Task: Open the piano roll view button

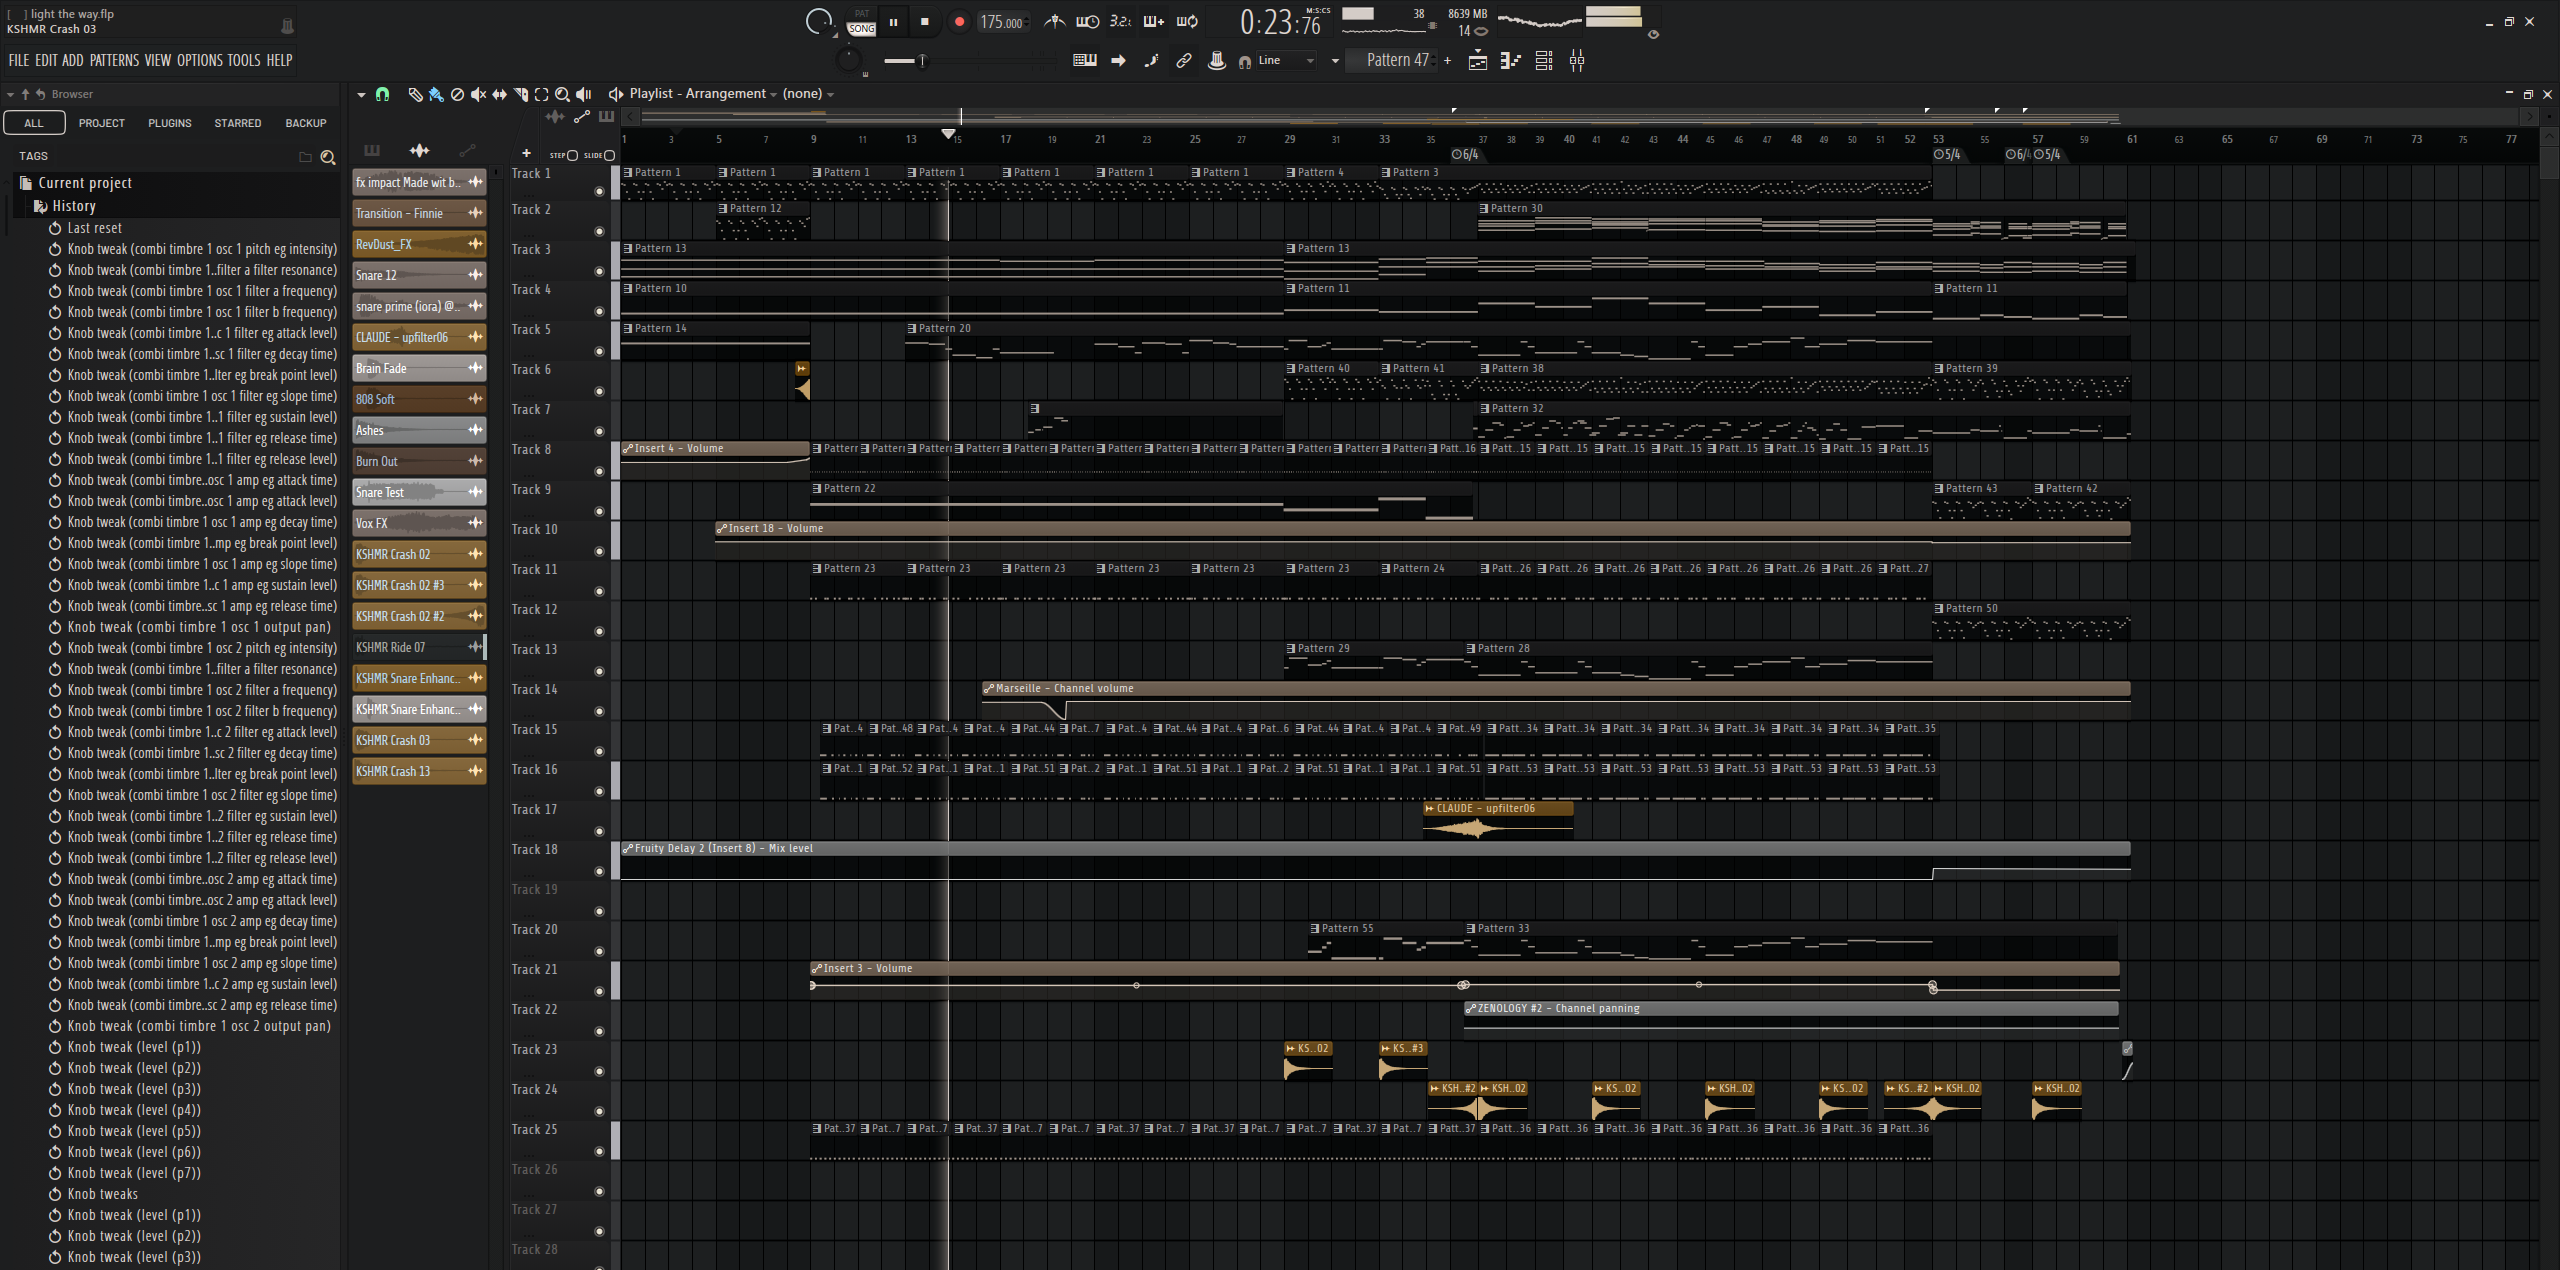Action: (x=1510, y=61)
